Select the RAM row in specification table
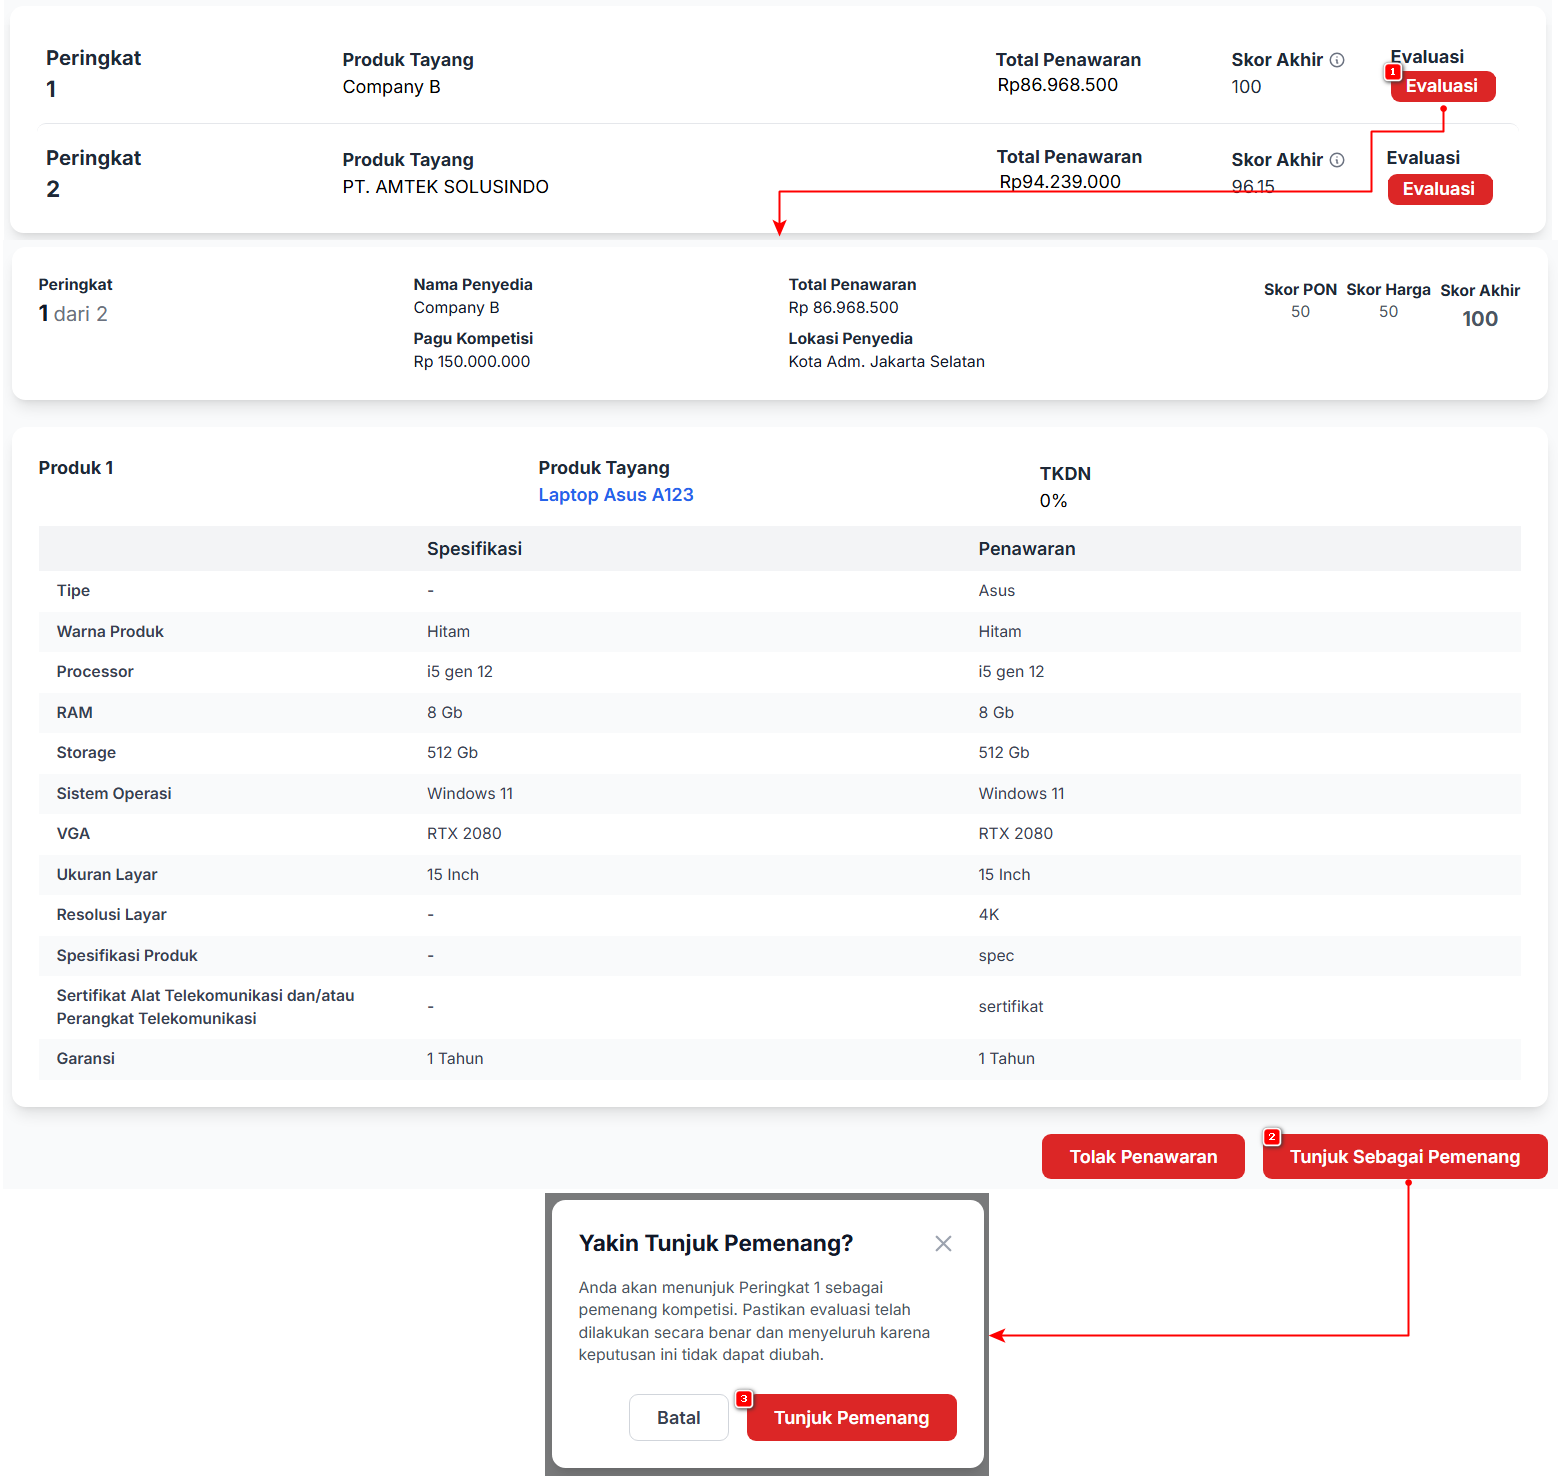This screenshot has height=1476, width=1561. [x=75, y=713]
